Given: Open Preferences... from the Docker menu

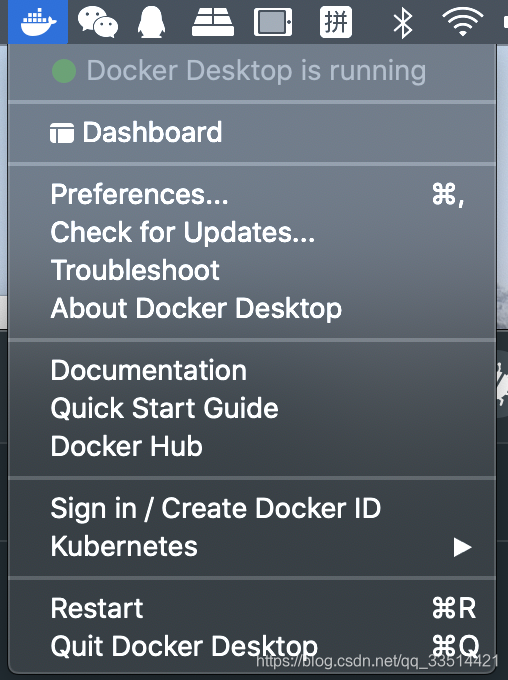Looking at the screenshot, I should pyautogui.click(x=252, y=194).
